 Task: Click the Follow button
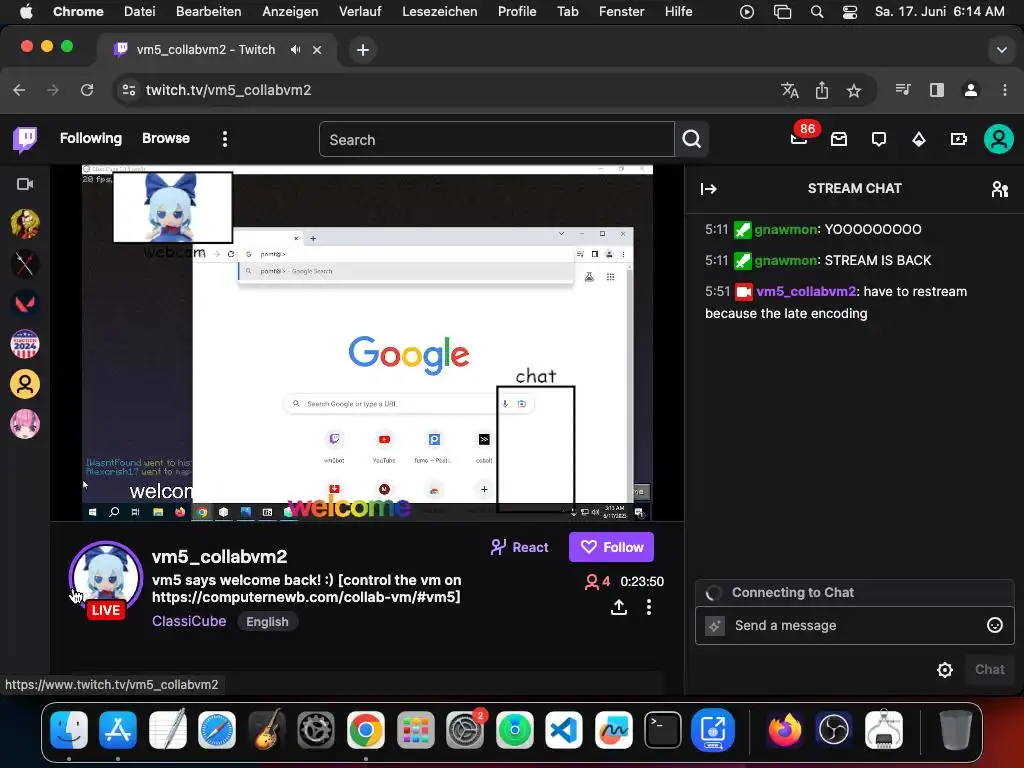pyautogui.click(x=611, y=547)
